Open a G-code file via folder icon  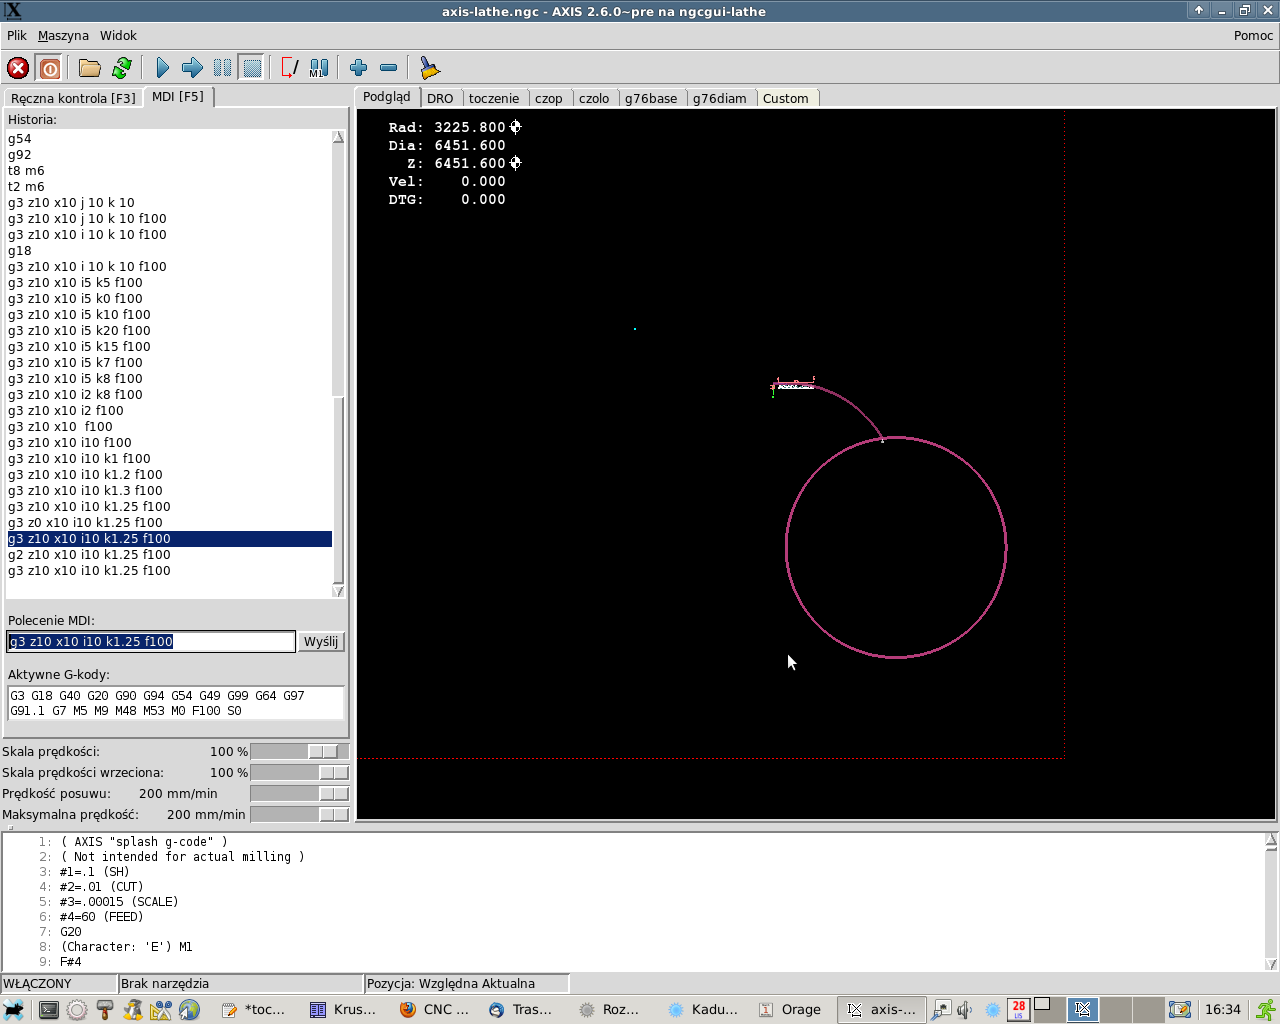90,68
